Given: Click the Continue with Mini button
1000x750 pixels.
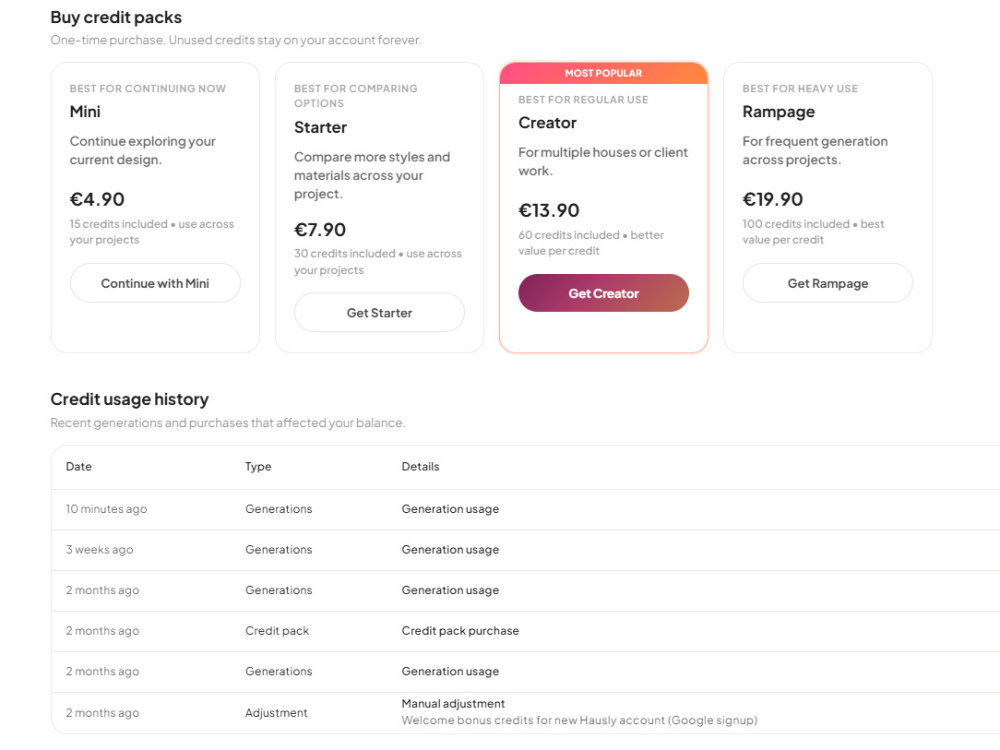Looking at the screenshot, I should [155, 283].
